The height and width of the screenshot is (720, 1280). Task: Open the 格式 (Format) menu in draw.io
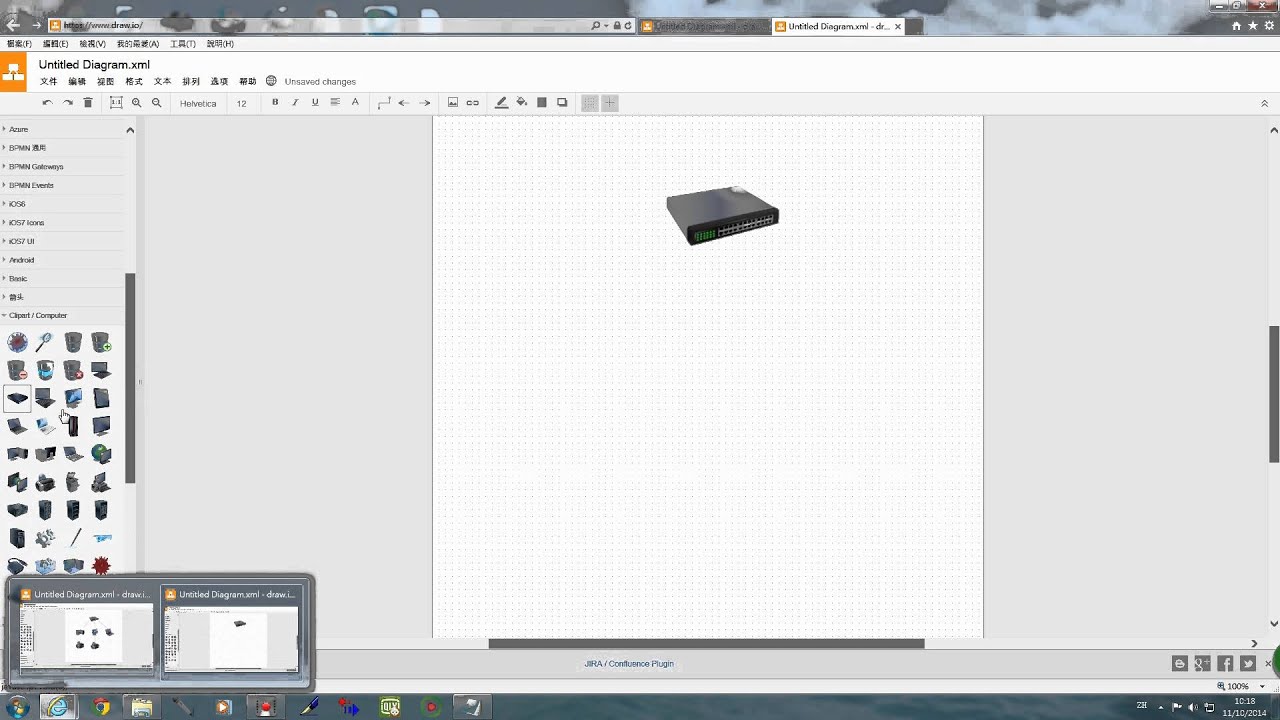[x=134, y=82]
